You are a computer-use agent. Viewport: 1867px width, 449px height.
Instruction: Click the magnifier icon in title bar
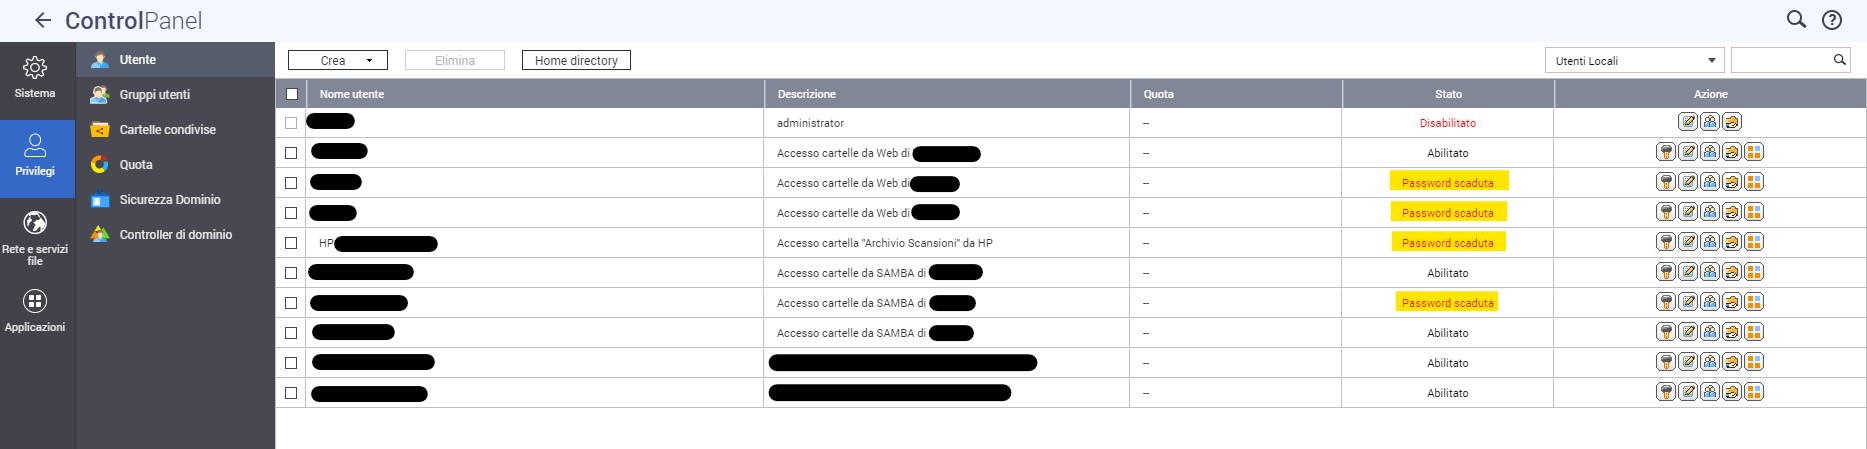[x=1796, y=20]
